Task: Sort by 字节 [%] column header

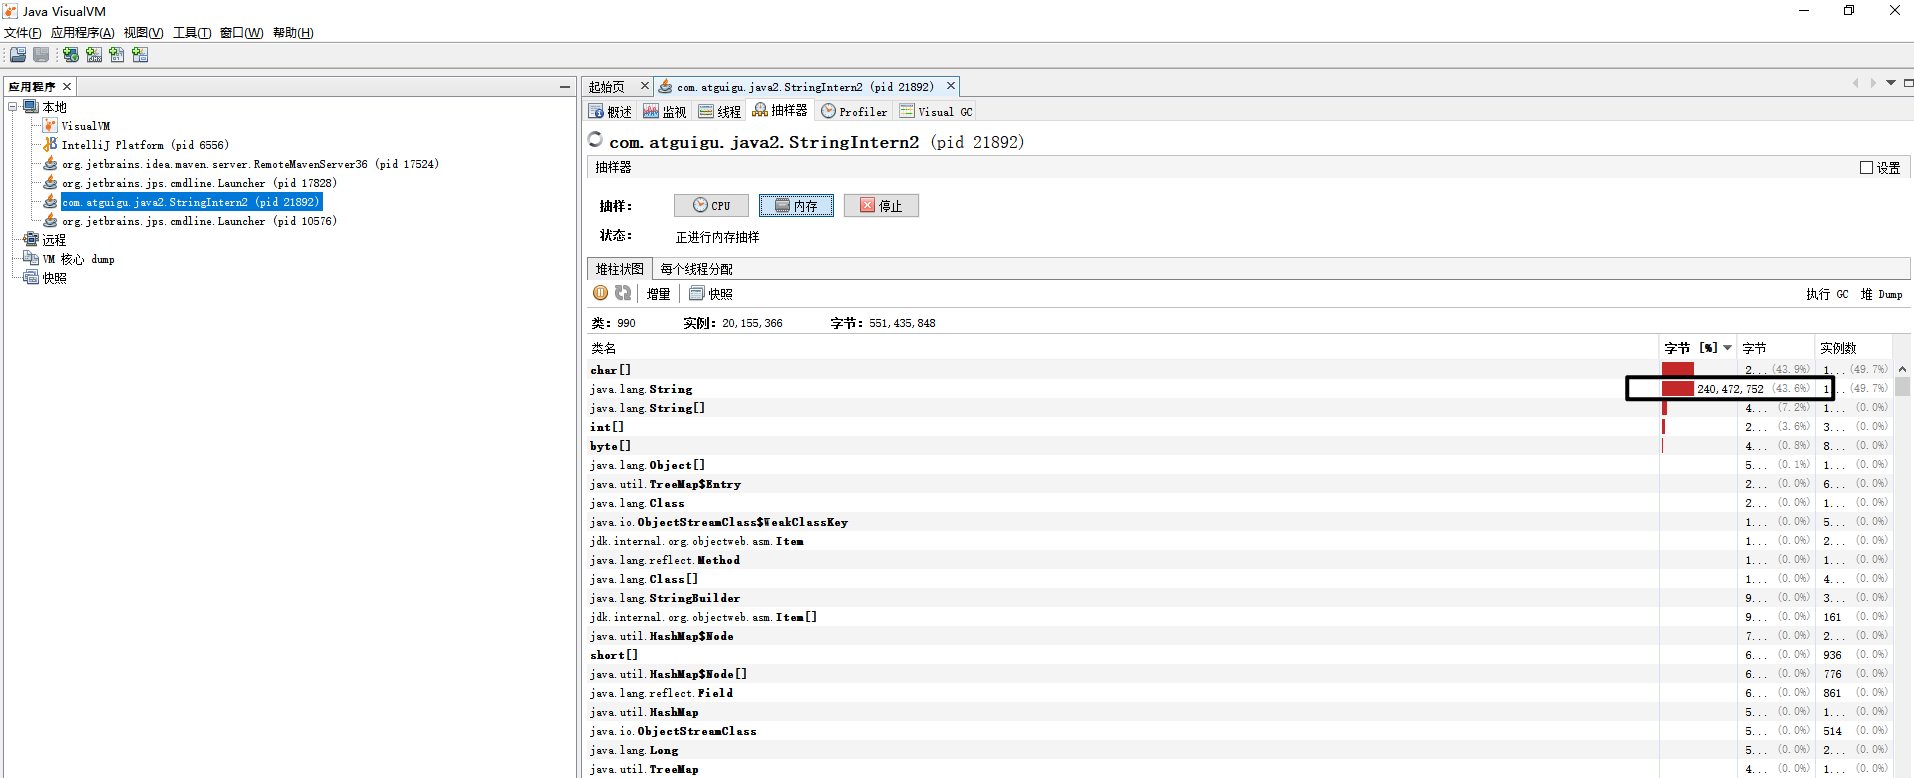Action: point(1698,348)
